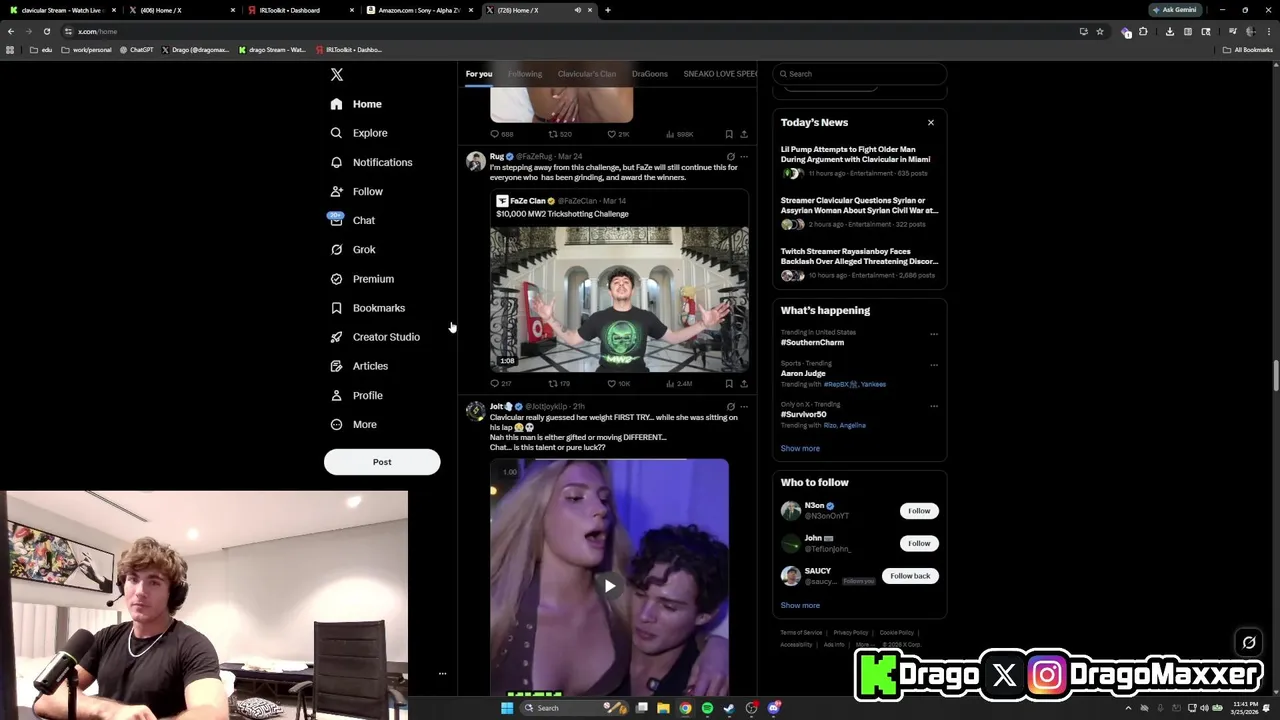Open more options on Rug's post
Image resolution: width=1280 pixels, height=720 pixels.
point(744,157)
